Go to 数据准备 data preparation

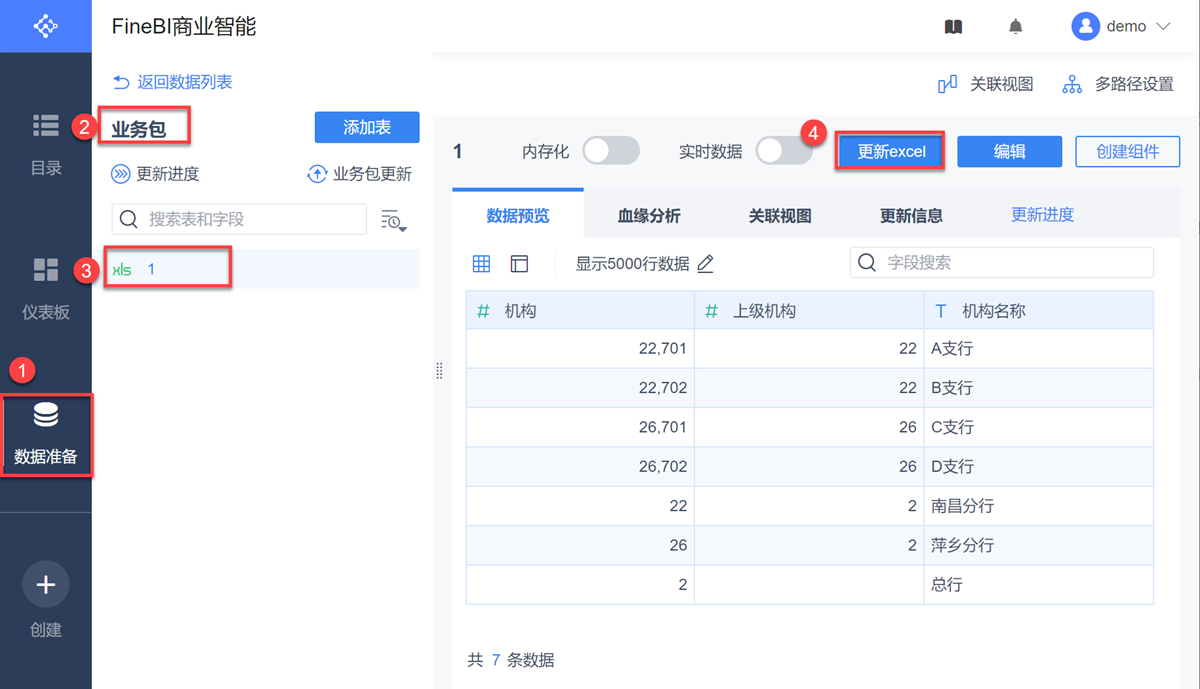pyautogui.click(x=46, y=416)
